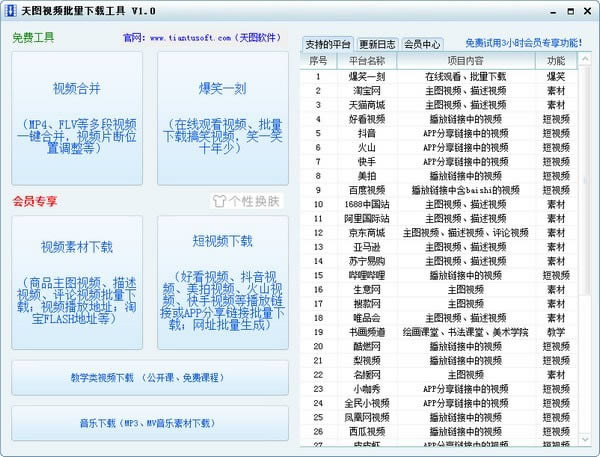The height and width of the screenshot is (457, 600).
Task: Sort by 序号 column header
Action: [x=318, y=61]
